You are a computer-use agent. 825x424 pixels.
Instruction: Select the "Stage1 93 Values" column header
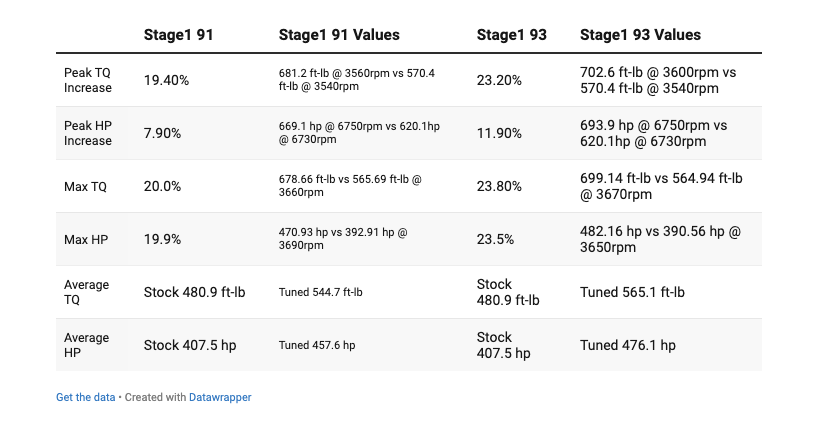pos(640,35)
